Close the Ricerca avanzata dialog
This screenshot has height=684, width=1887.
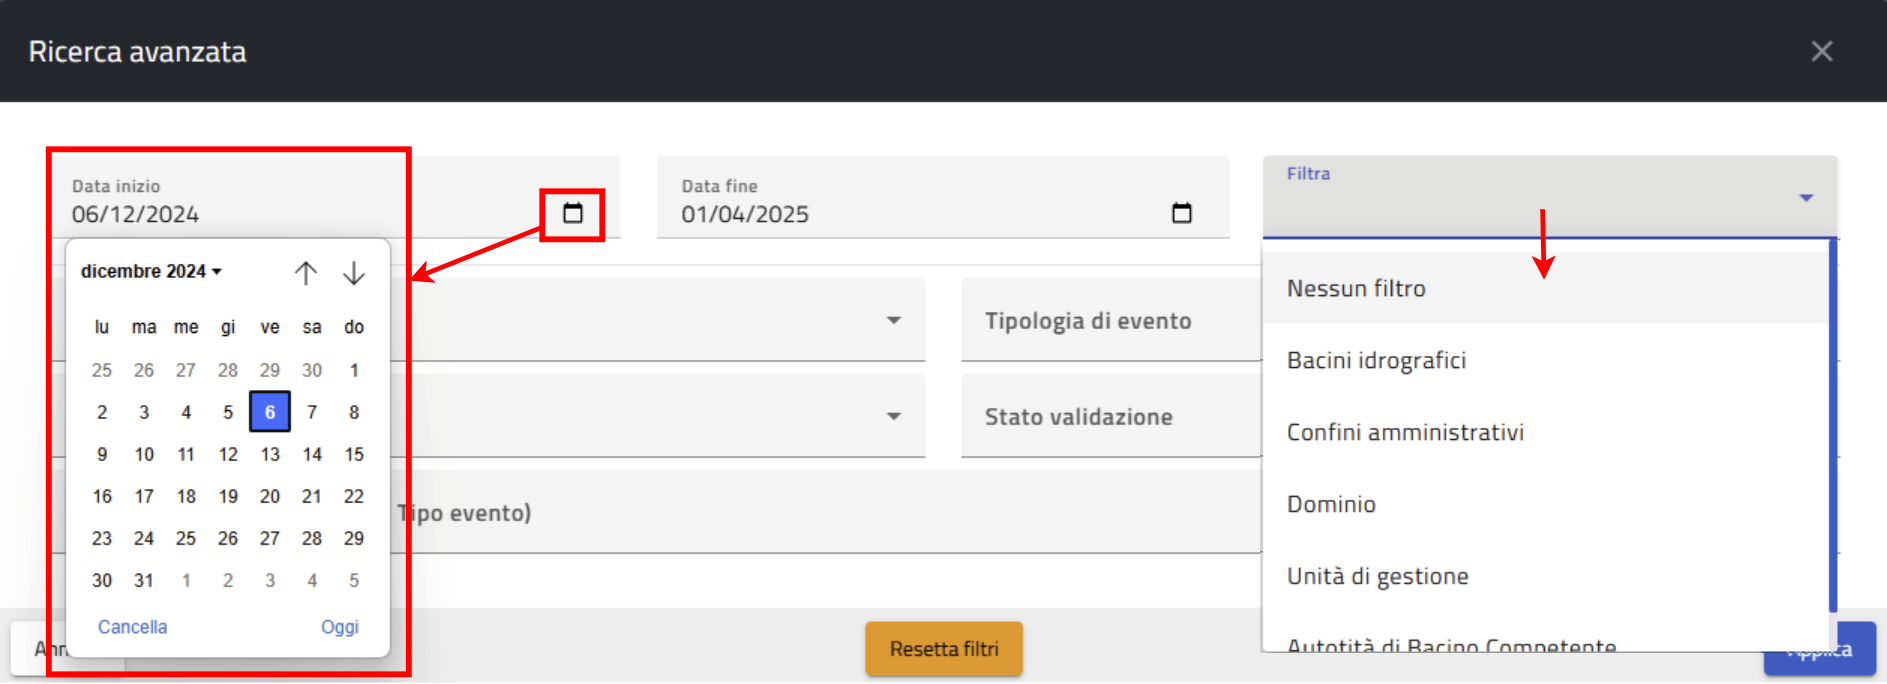pyautogui.click(x=1821, y=51)
